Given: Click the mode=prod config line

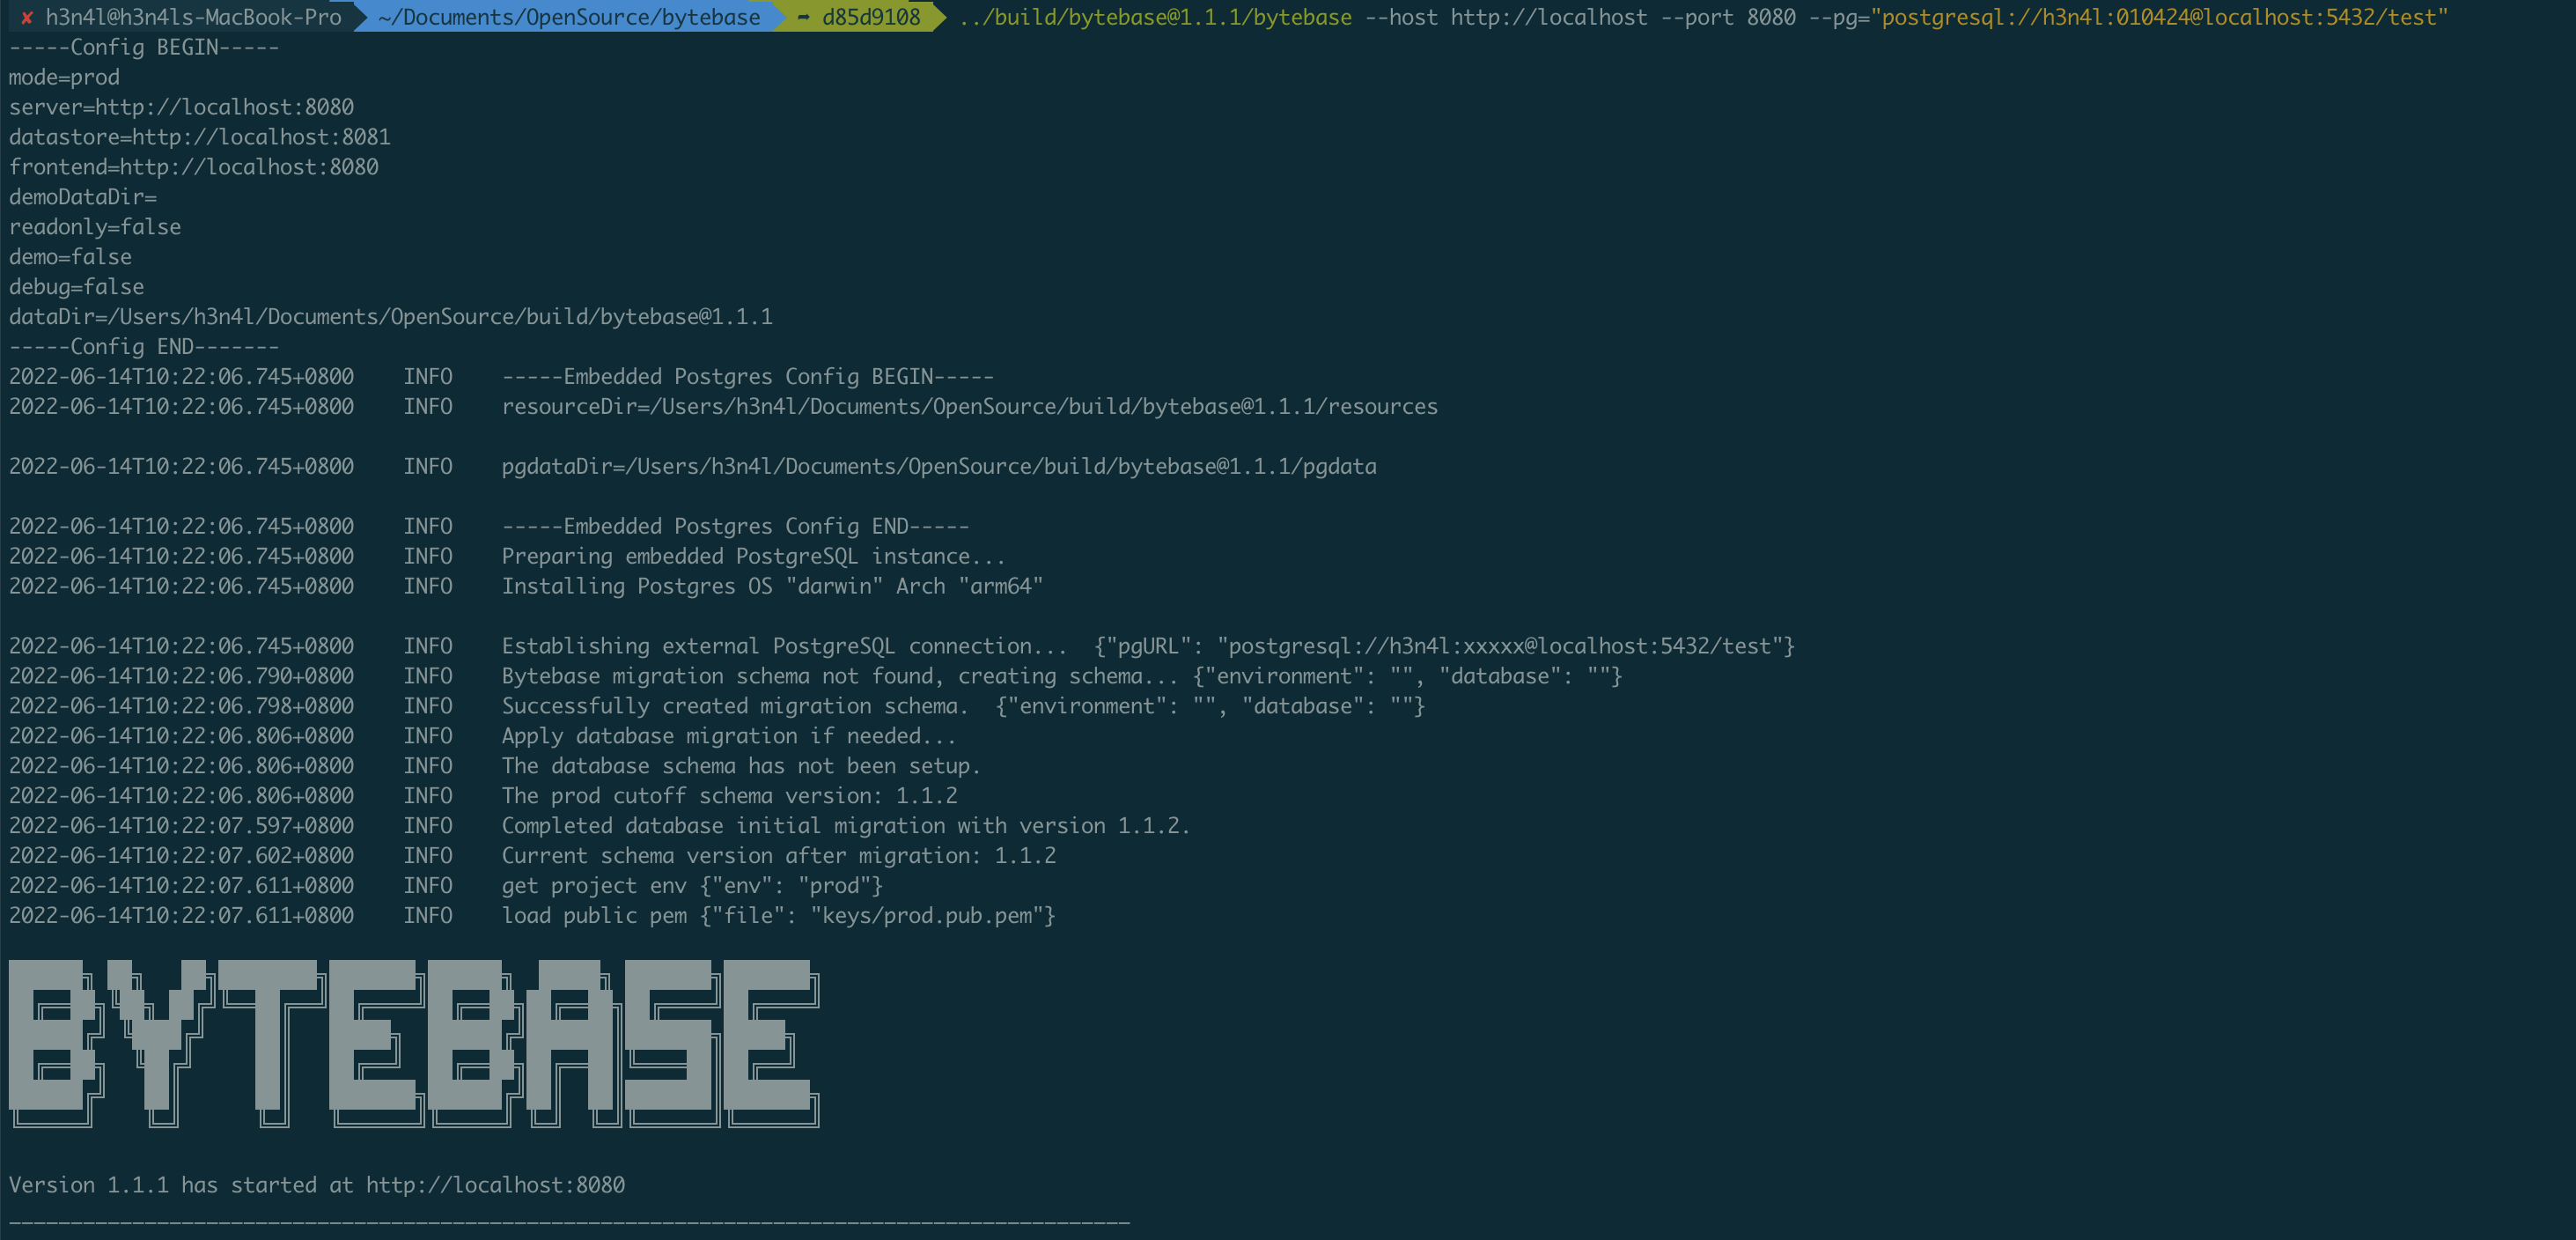Looking at the screenshot, I should click(x=63, y=77).
